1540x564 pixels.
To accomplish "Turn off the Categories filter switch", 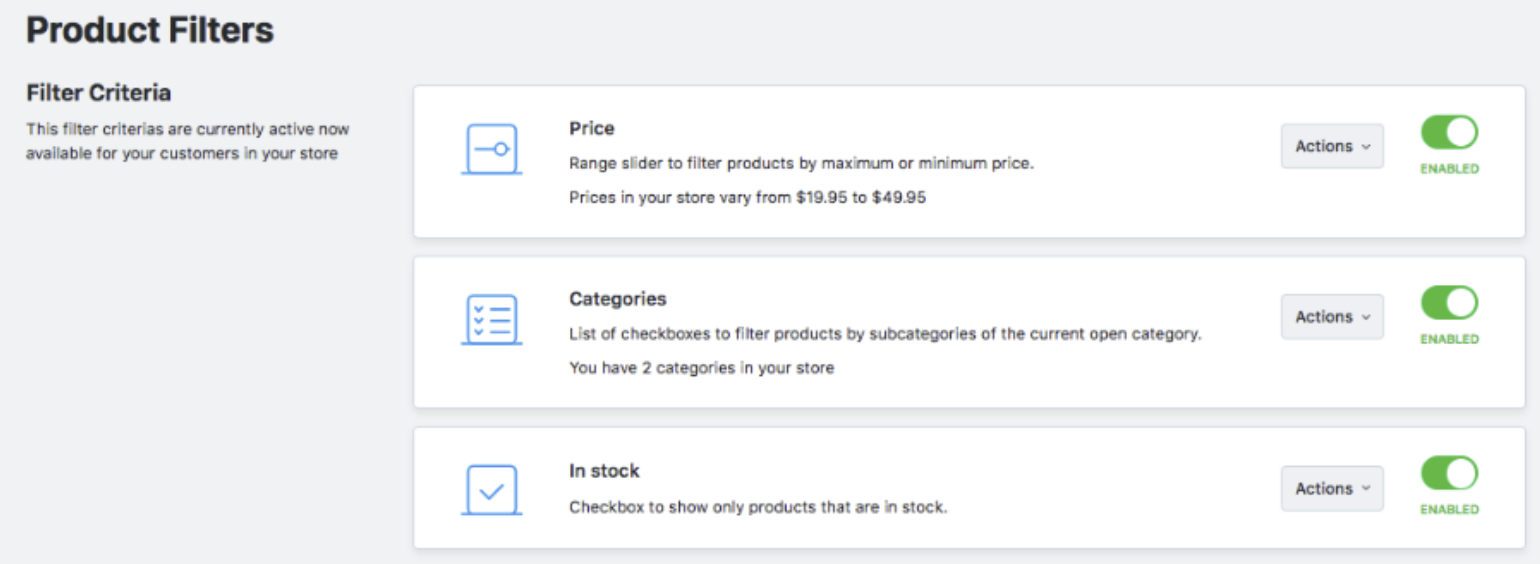I will coord(1449,302).
